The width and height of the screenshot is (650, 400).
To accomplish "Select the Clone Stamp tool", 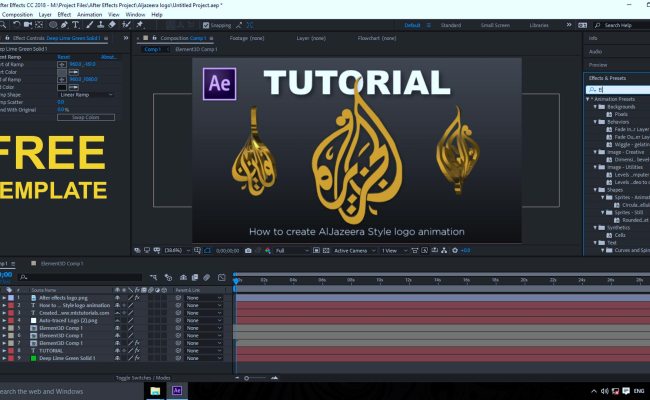I will [x=100, y=25].
